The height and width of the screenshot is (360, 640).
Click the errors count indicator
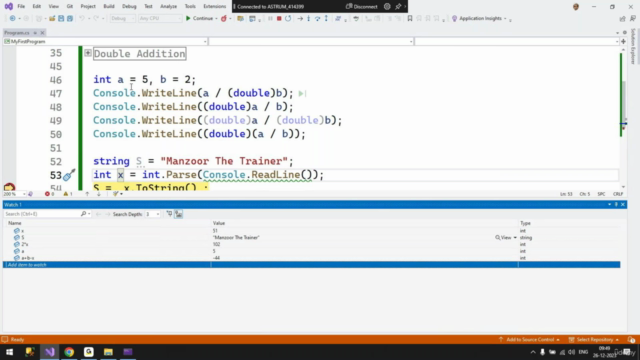49,194
